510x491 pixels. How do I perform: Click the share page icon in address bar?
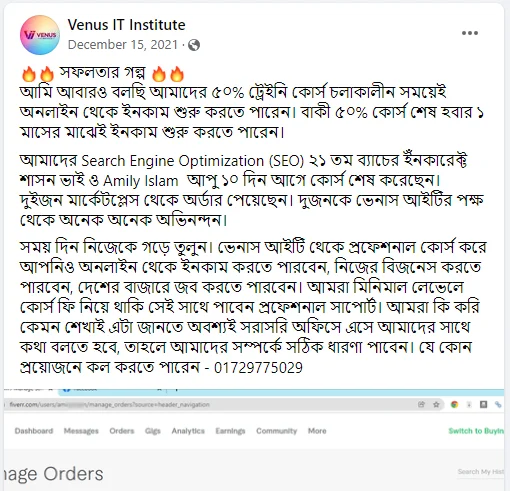pyautogui.click(x=421, y=404)
